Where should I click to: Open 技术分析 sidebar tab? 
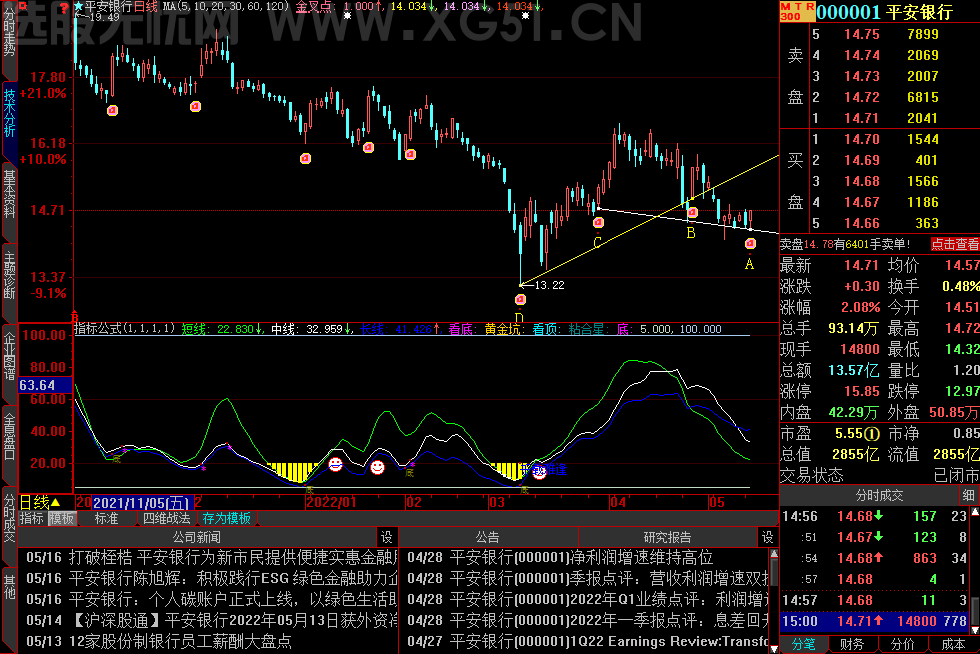(x=9, y=113)
